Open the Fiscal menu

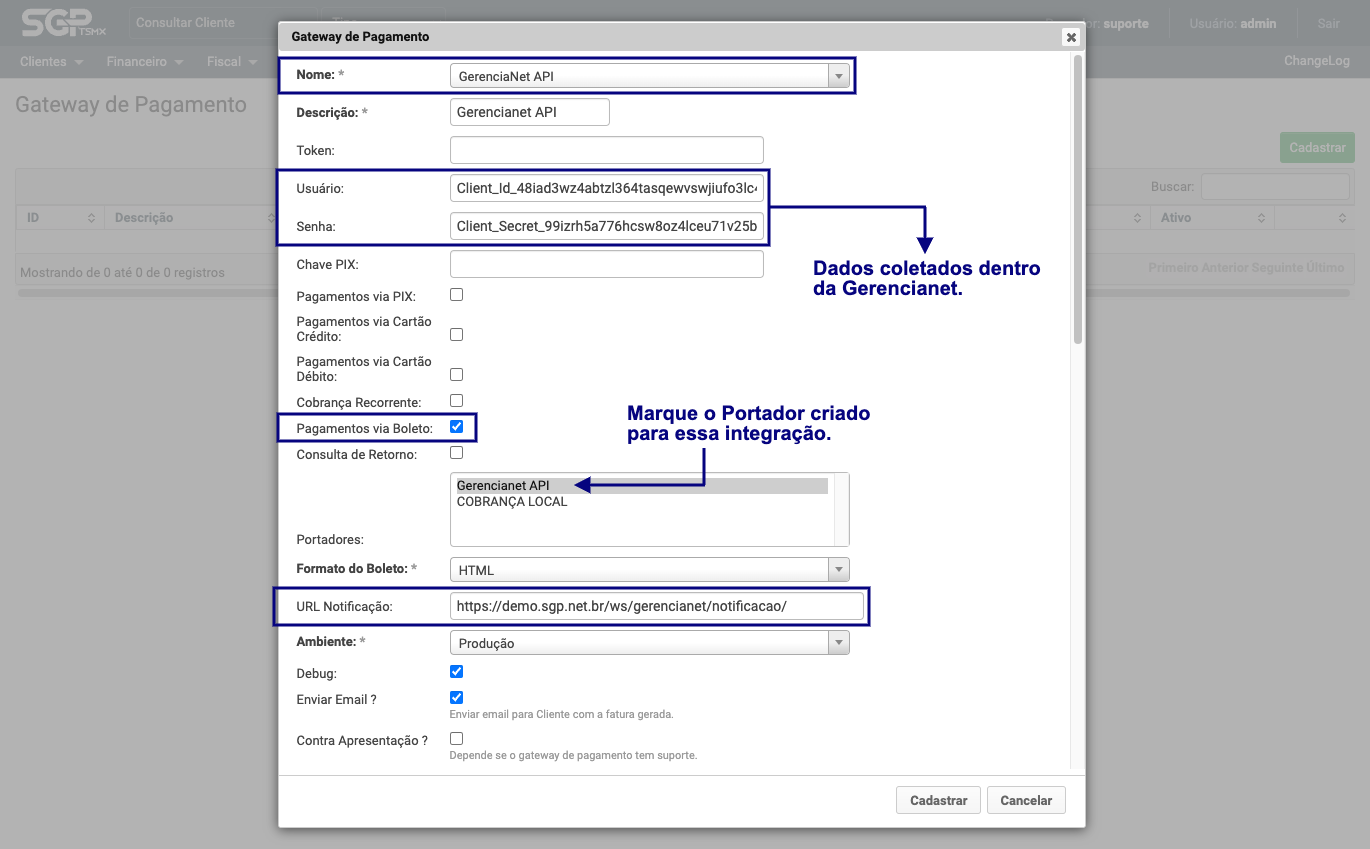232,61
